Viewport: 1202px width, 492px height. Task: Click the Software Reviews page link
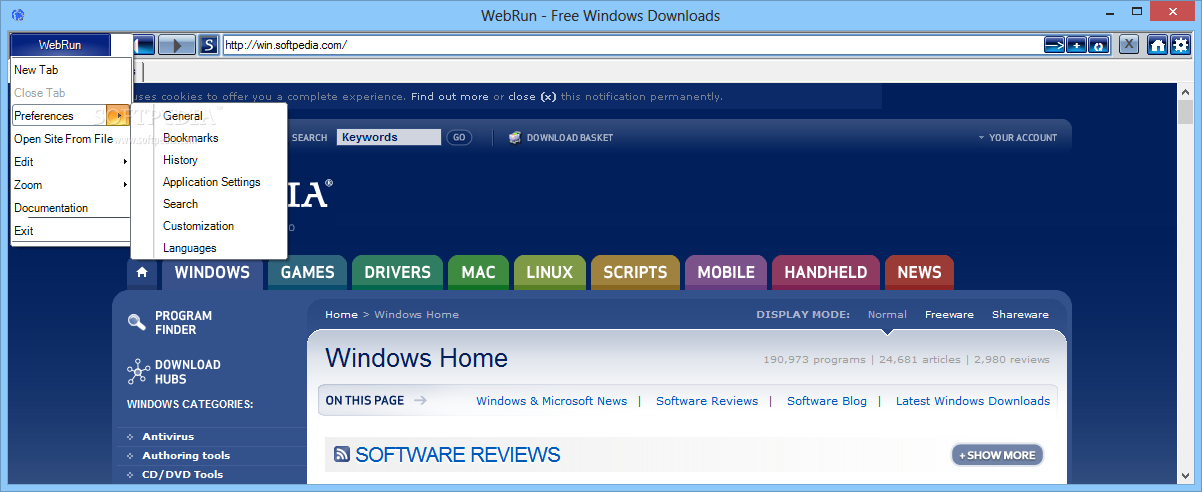[x=707, y=401]
